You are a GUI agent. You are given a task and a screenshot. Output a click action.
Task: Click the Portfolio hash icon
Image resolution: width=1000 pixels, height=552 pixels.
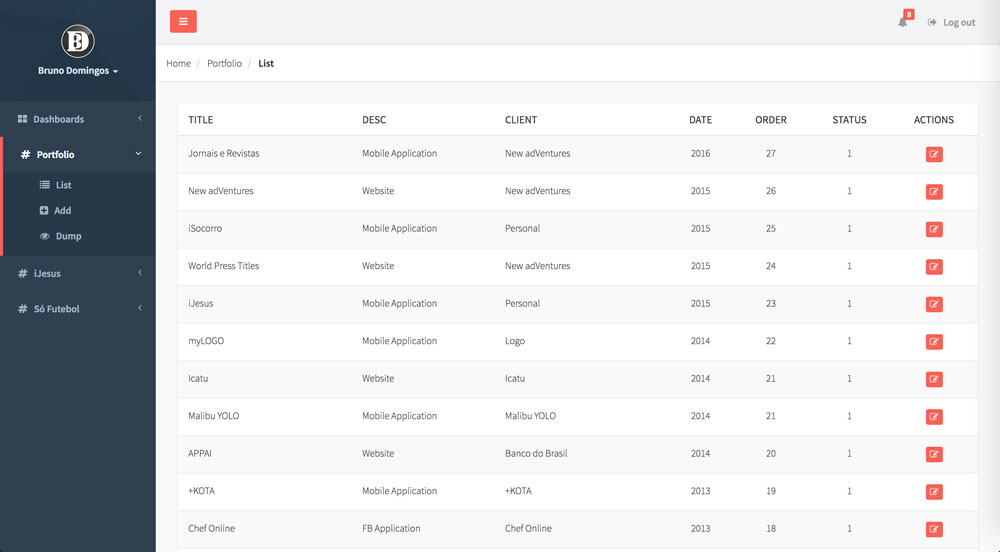pos(26,154)
